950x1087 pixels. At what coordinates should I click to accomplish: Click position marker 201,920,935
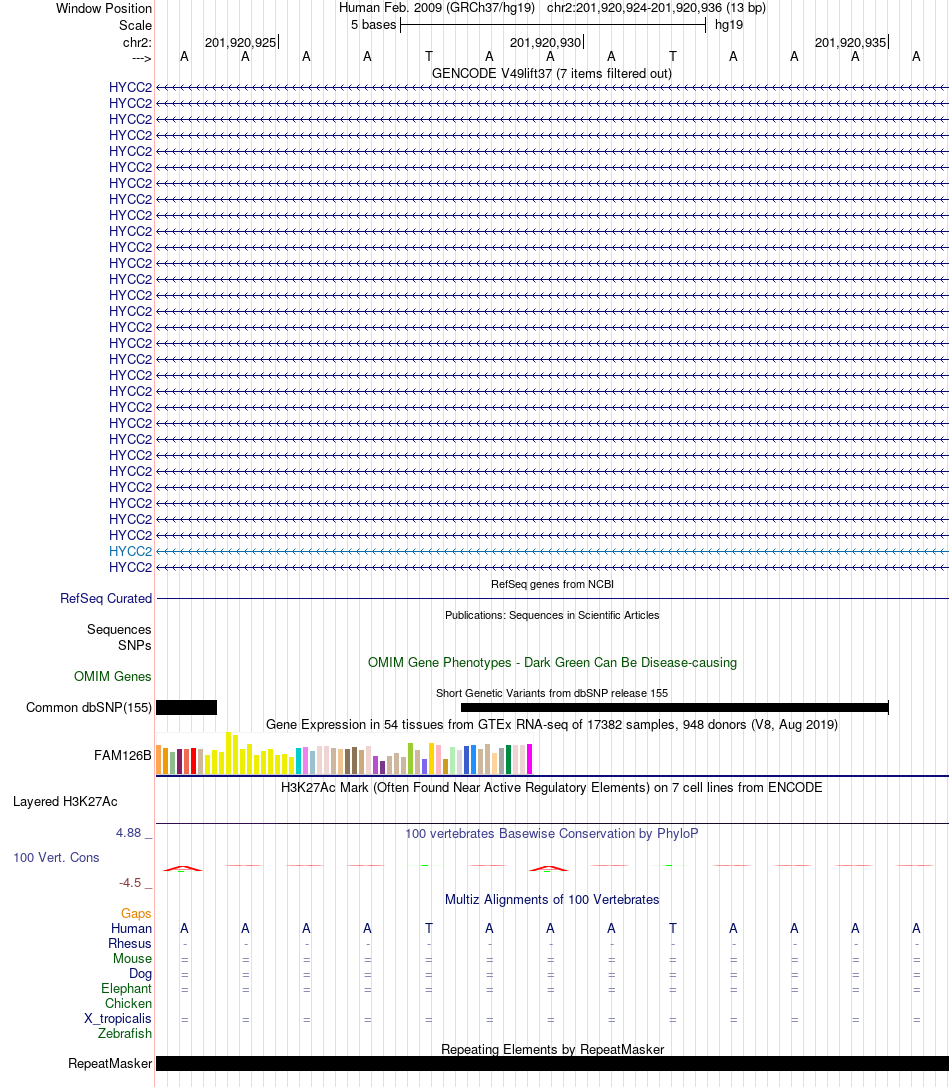(x=851, y=42)
